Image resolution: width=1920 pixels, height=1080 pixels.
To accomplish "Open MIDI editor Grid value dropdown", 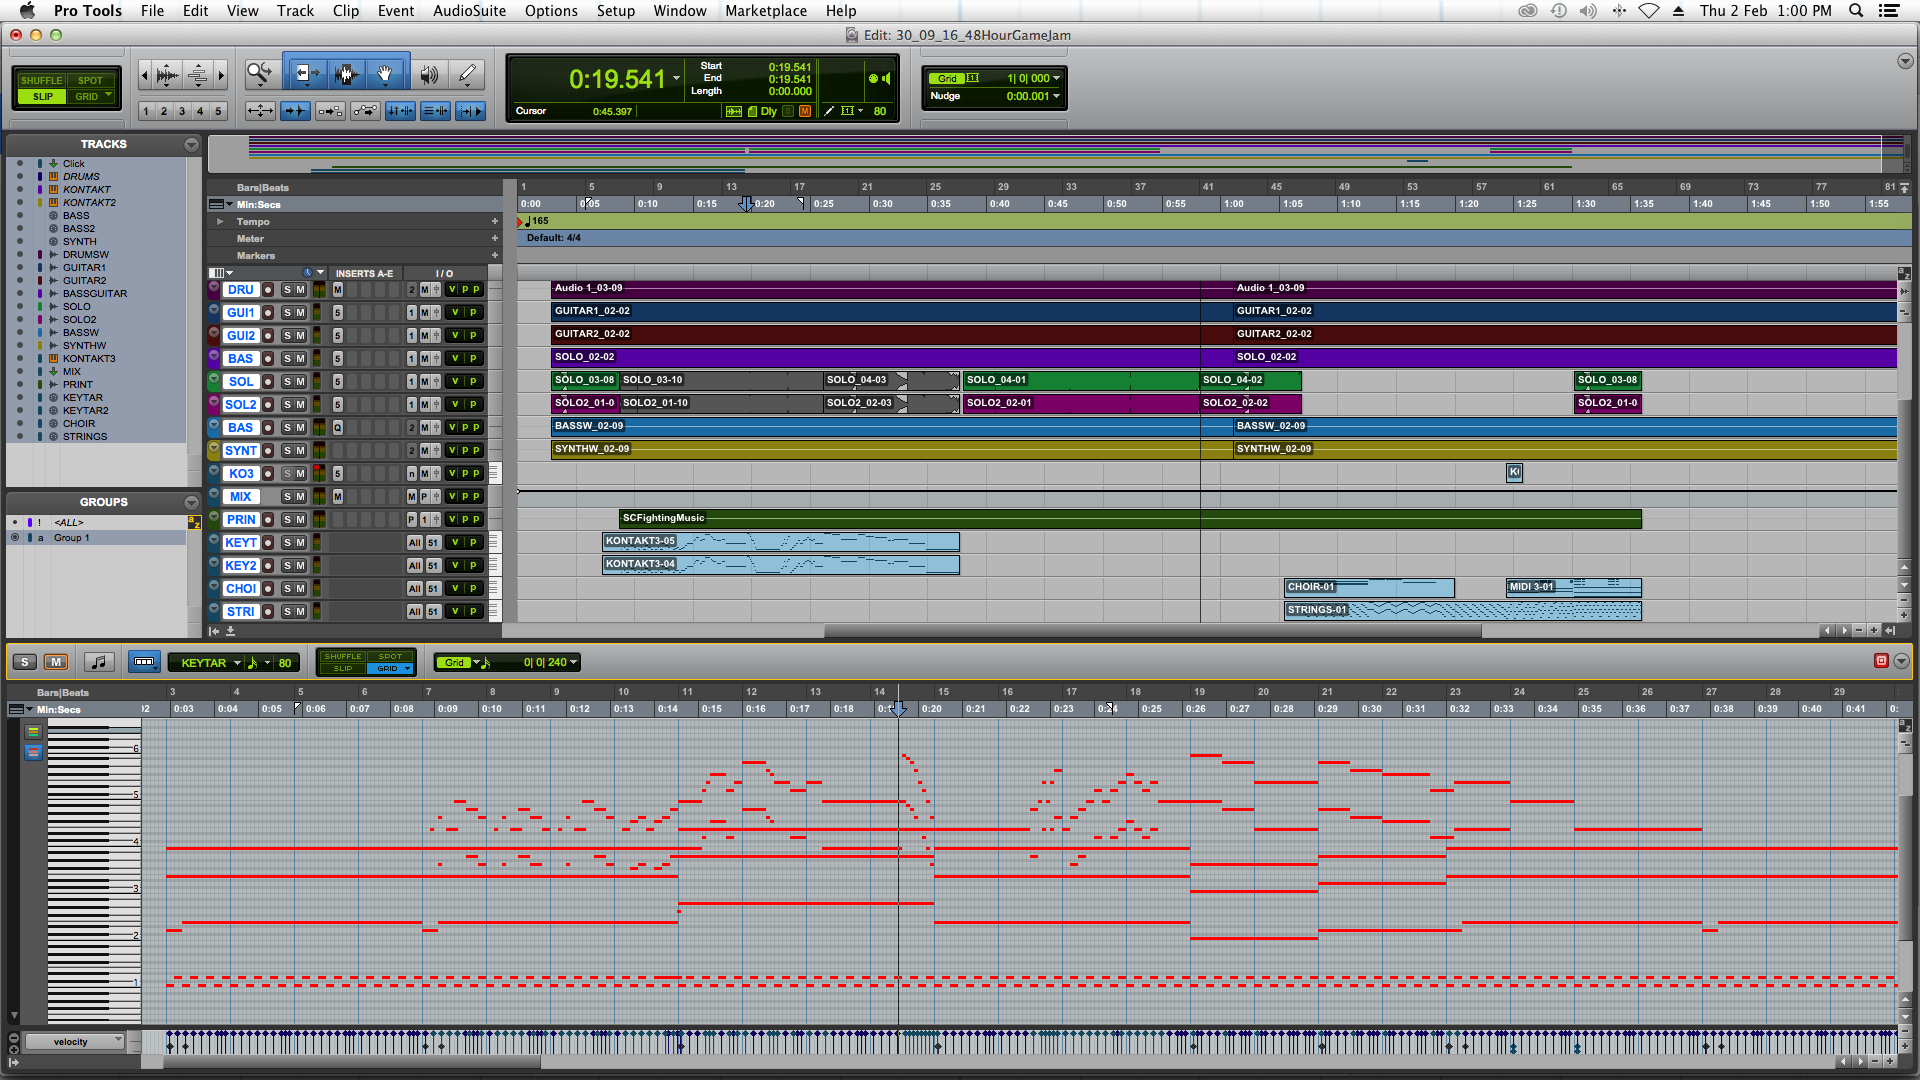I will (573, 662).
